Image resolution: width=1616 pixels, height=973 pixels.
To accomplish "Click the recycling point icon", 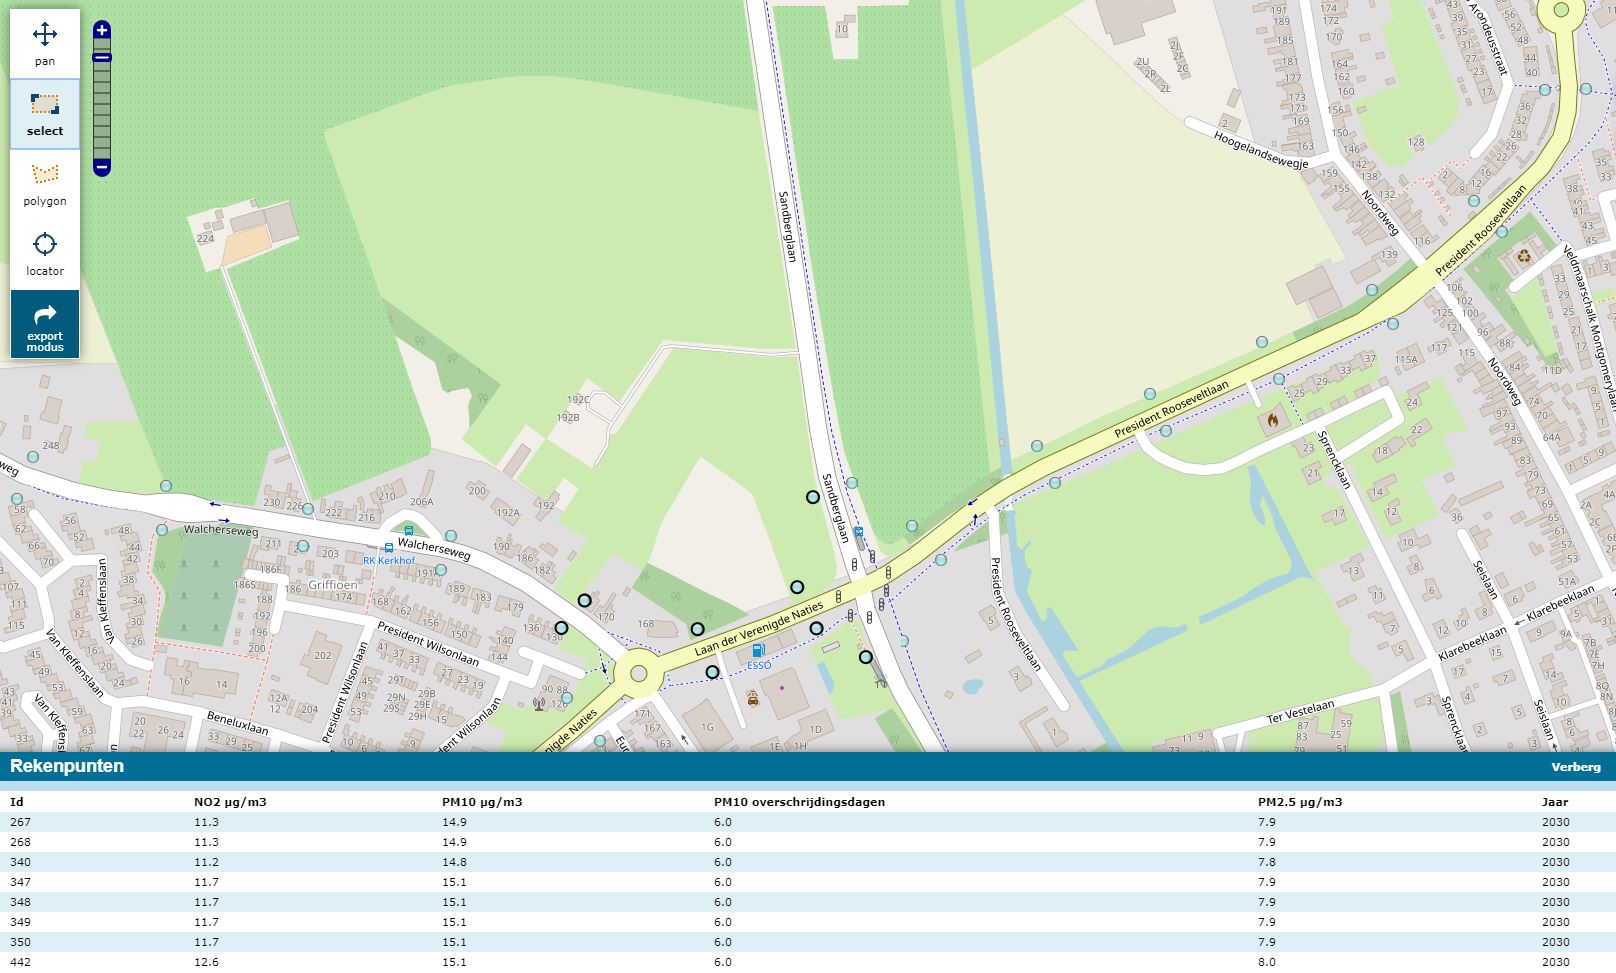I will tap(1524, 256).
